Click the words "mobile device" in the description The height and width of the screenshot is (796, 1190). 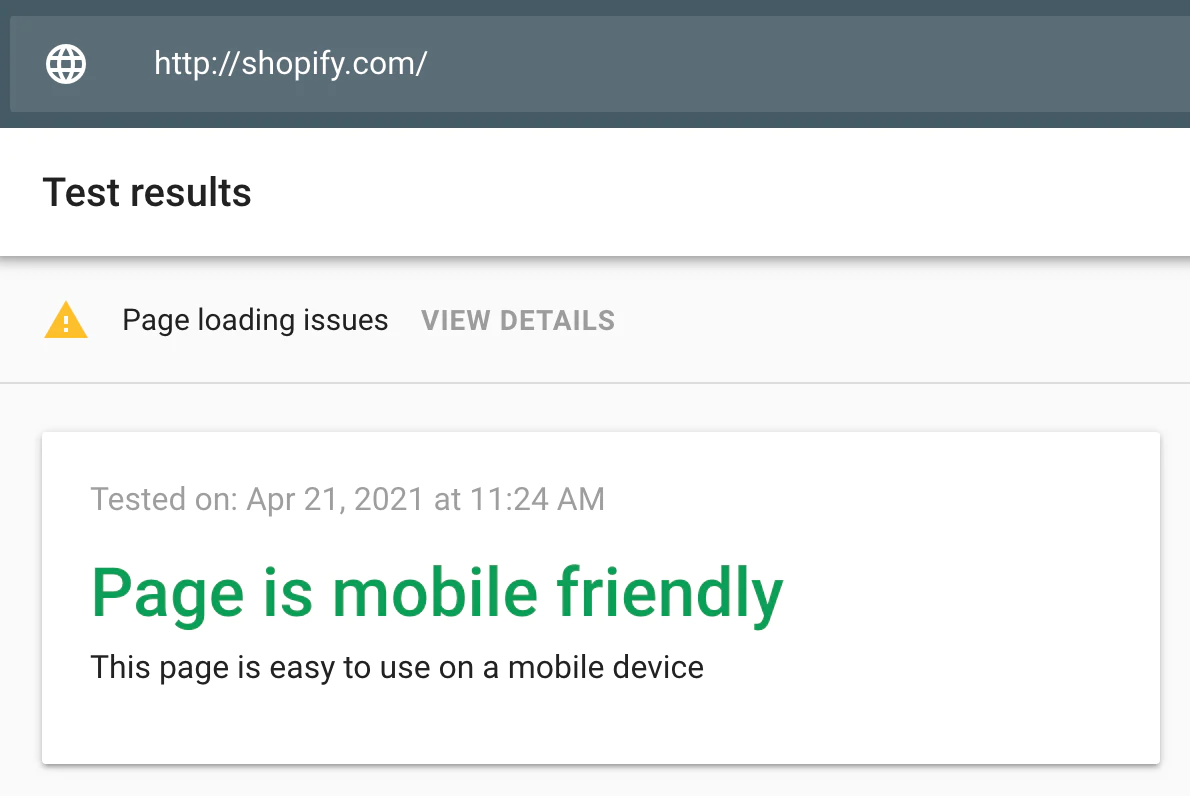coord(606,667)
